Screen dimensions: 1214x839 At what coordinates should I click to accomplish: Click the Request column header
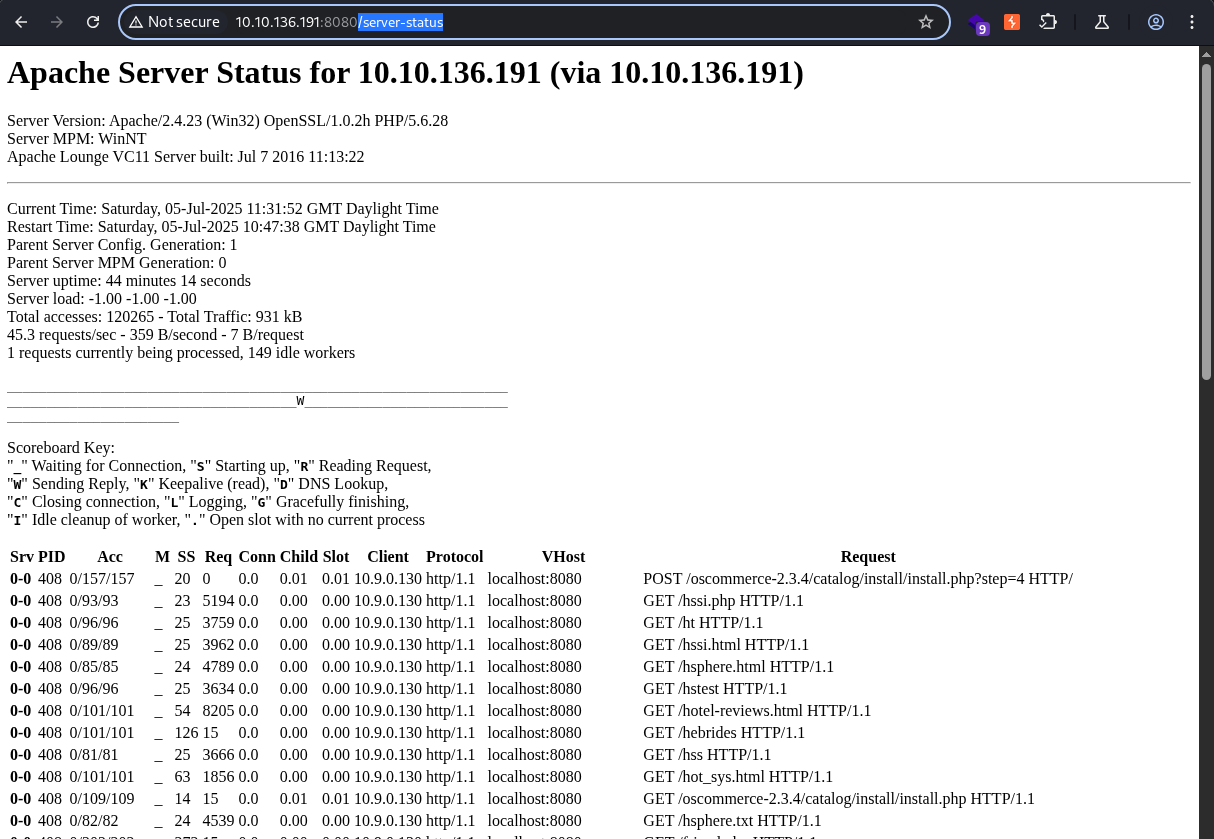pos(868,557)
